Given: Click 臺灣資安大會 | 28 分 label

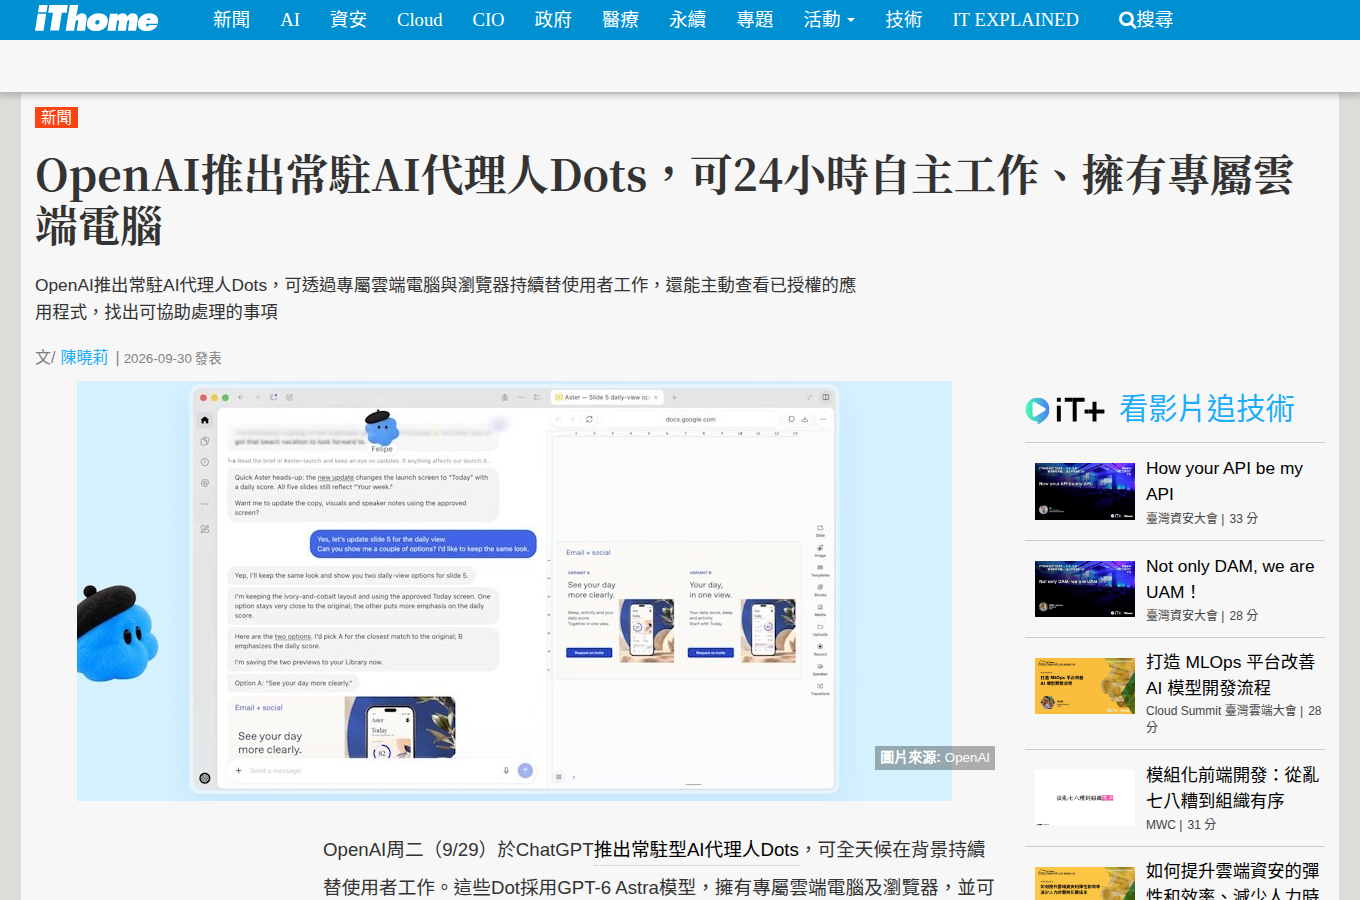Looking at the screenshot, I should tap(1202, 615).
